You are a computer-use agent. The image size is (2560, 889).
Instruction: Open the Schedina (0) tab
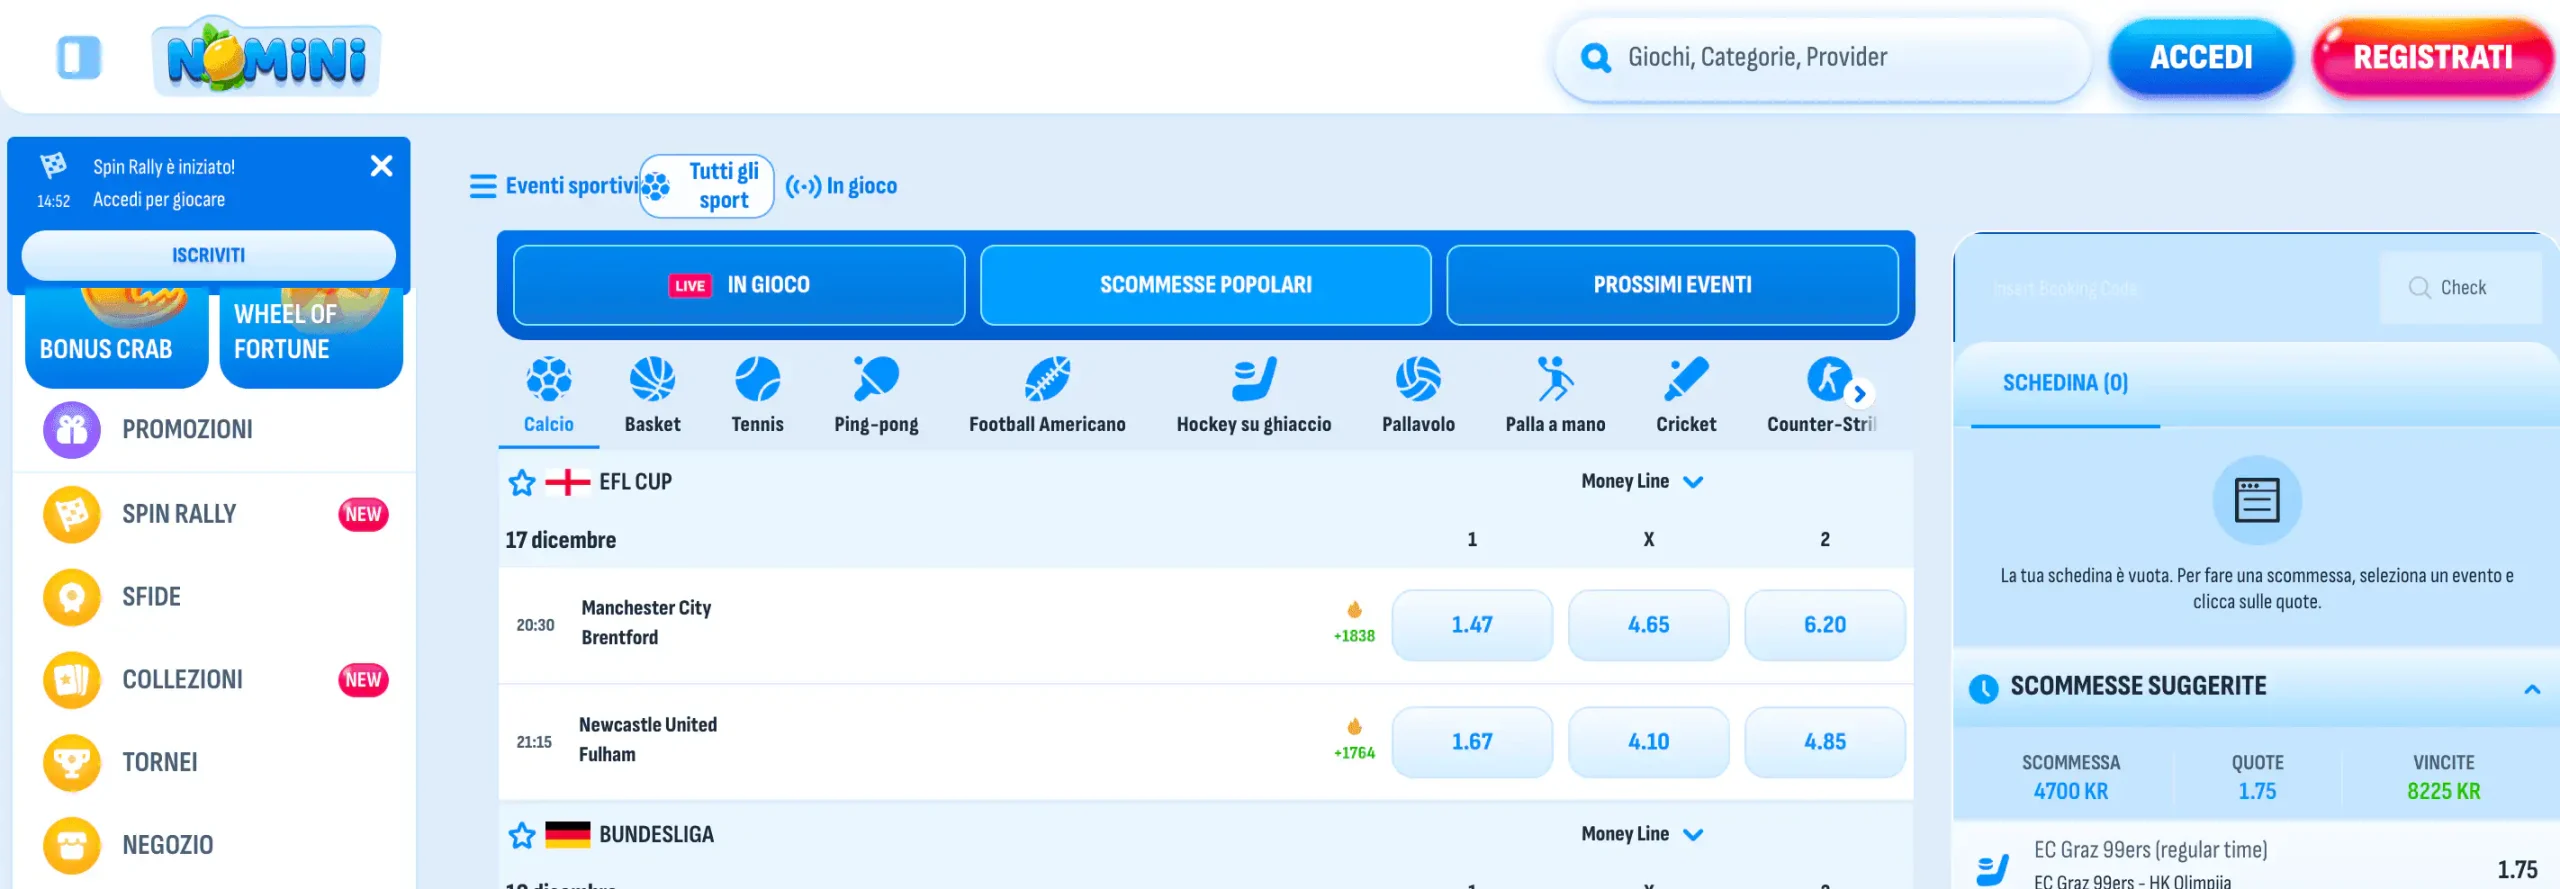[2065, 384]
